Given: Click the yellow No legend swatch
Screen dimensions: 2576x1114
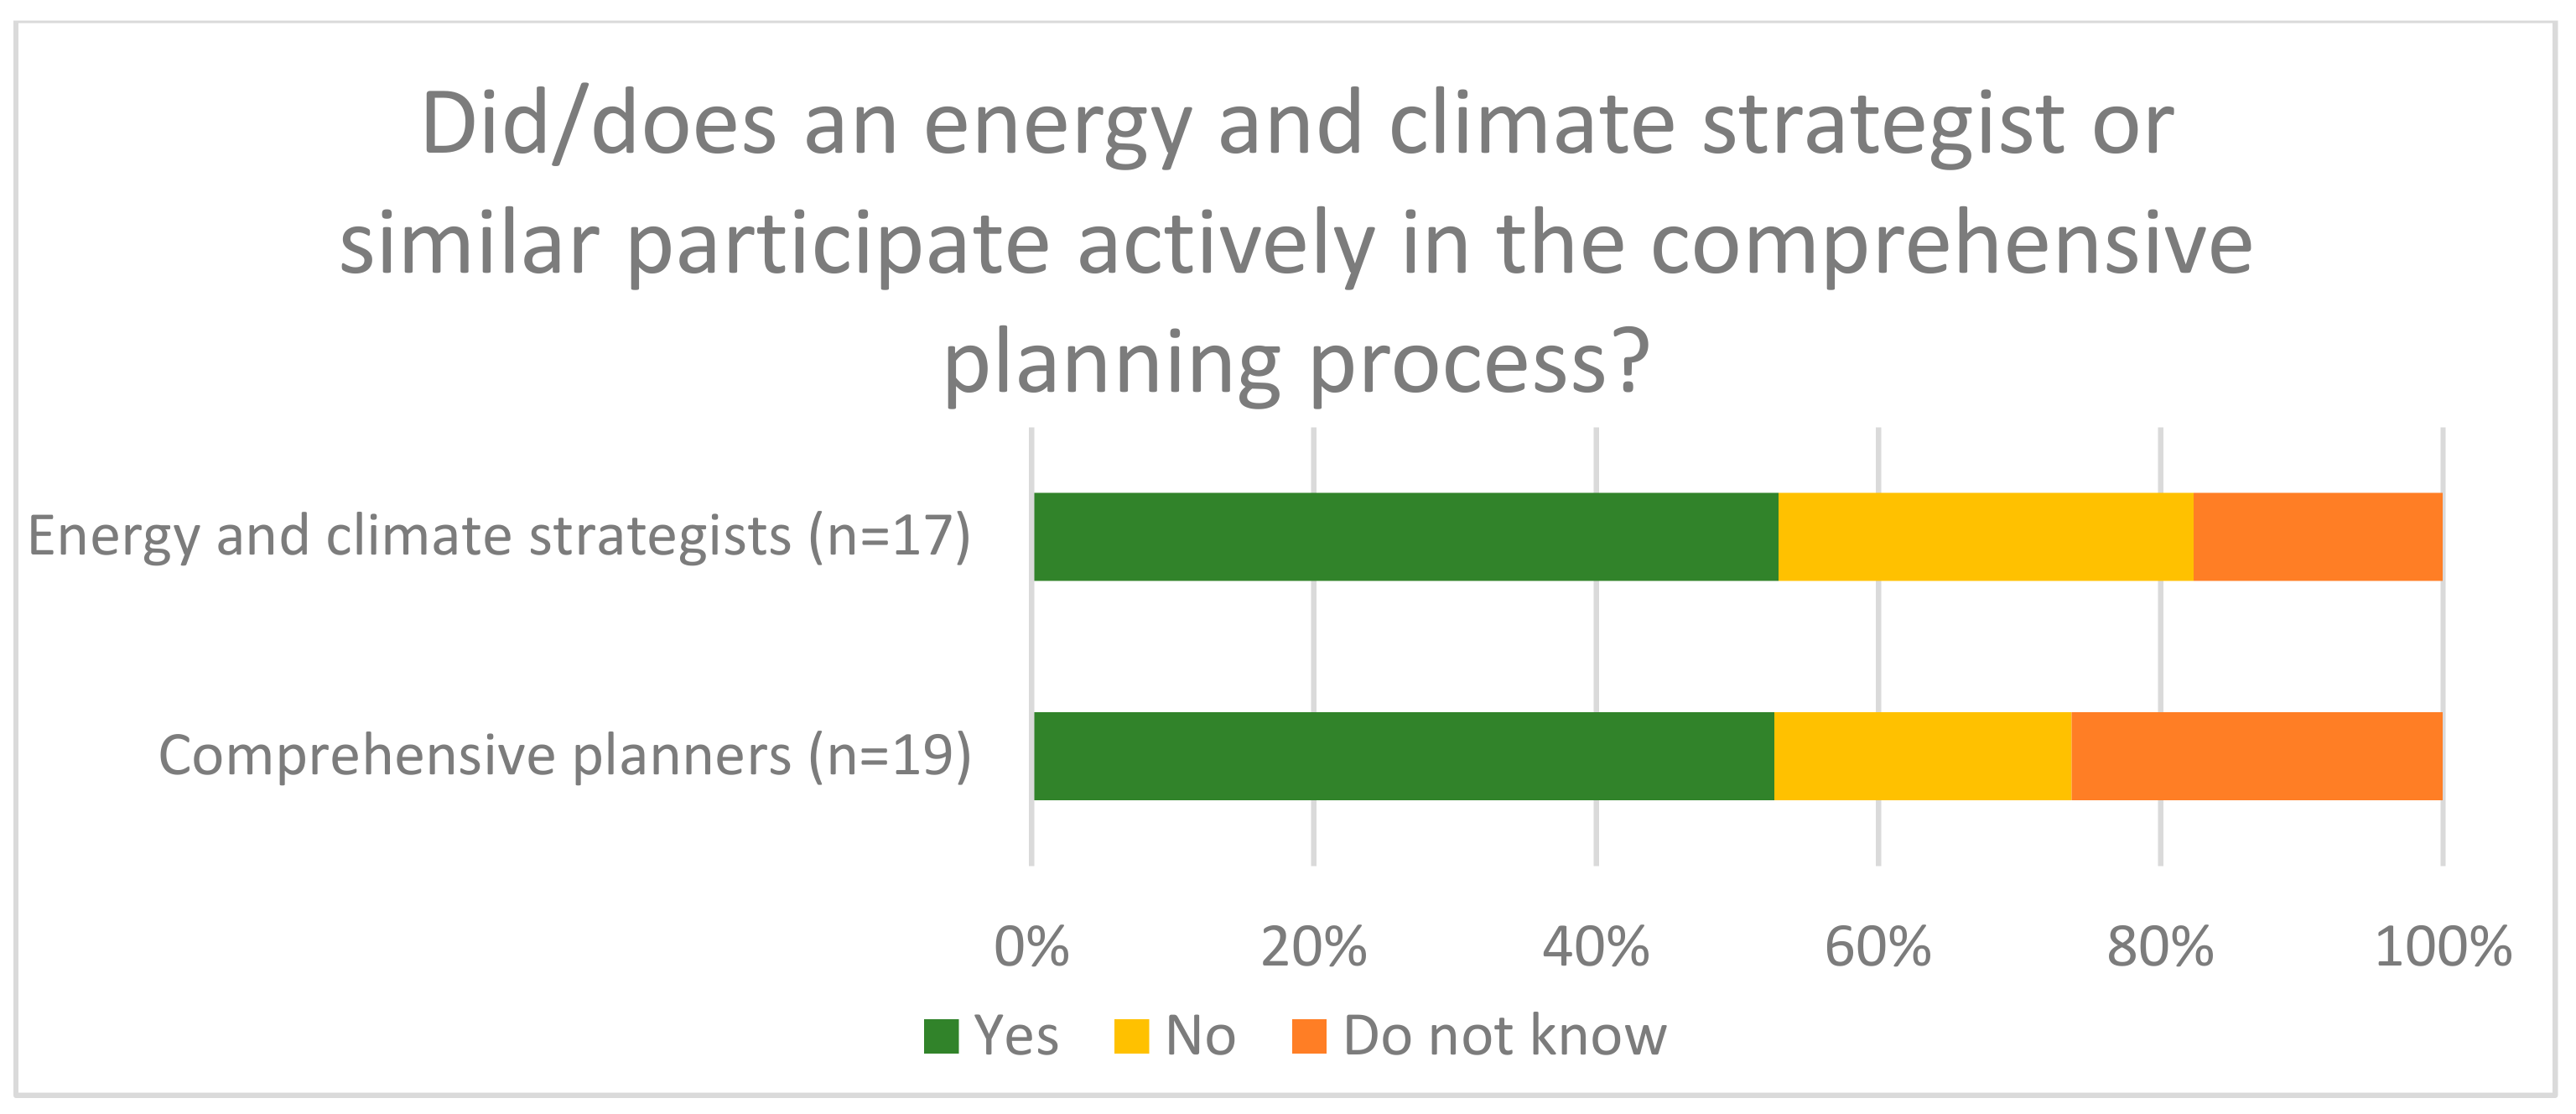Looking at the screenshot, I should (x=1131, y=1037).
